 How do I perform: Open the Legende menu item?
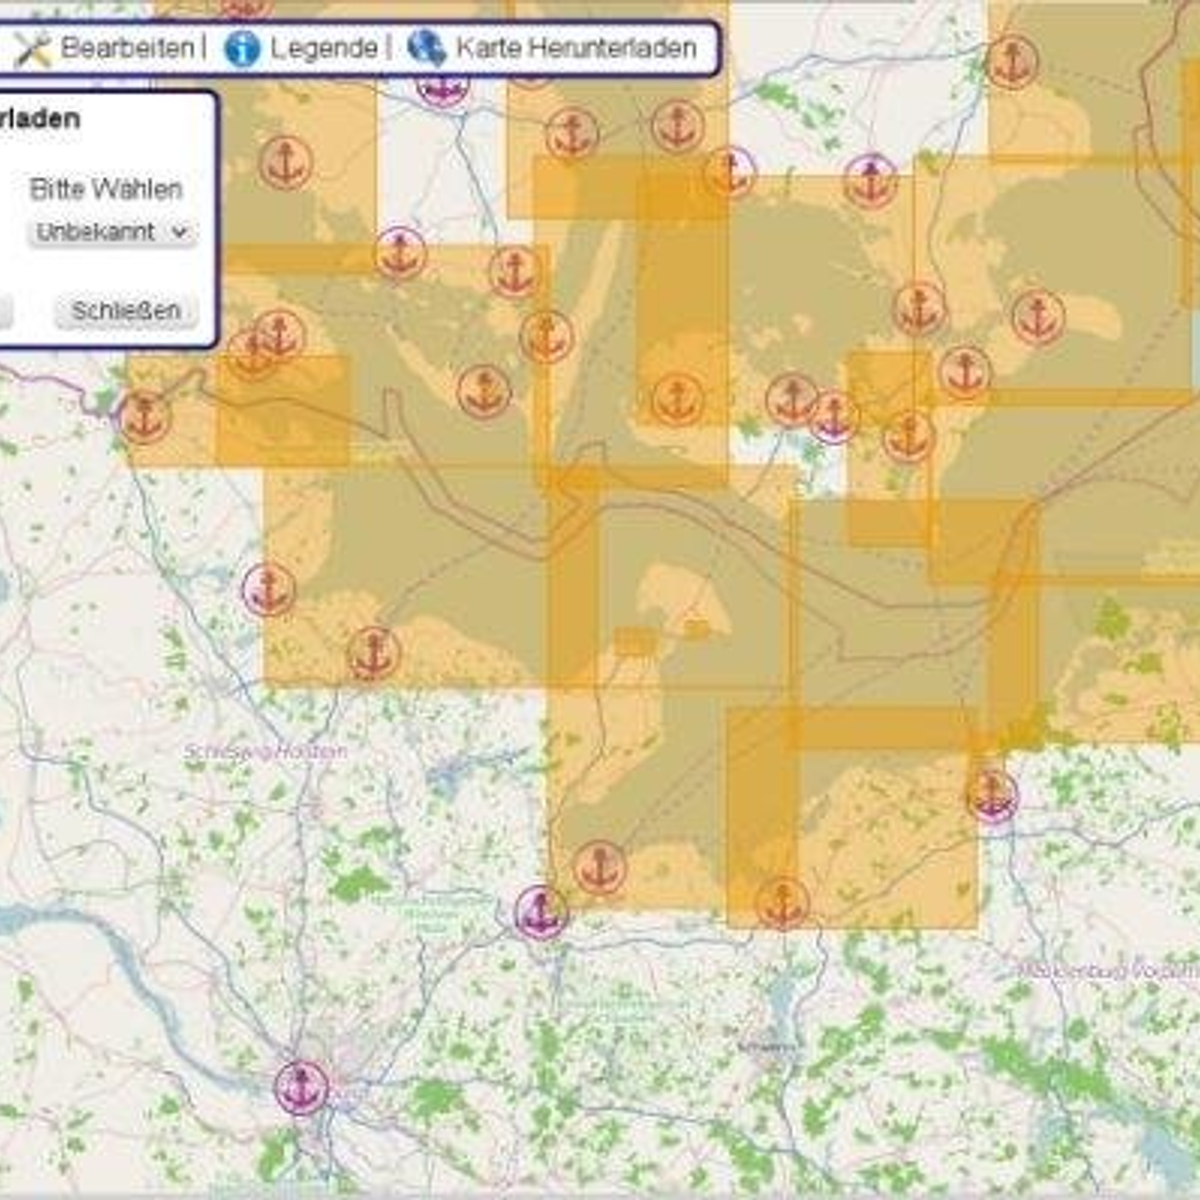(323, 47)
